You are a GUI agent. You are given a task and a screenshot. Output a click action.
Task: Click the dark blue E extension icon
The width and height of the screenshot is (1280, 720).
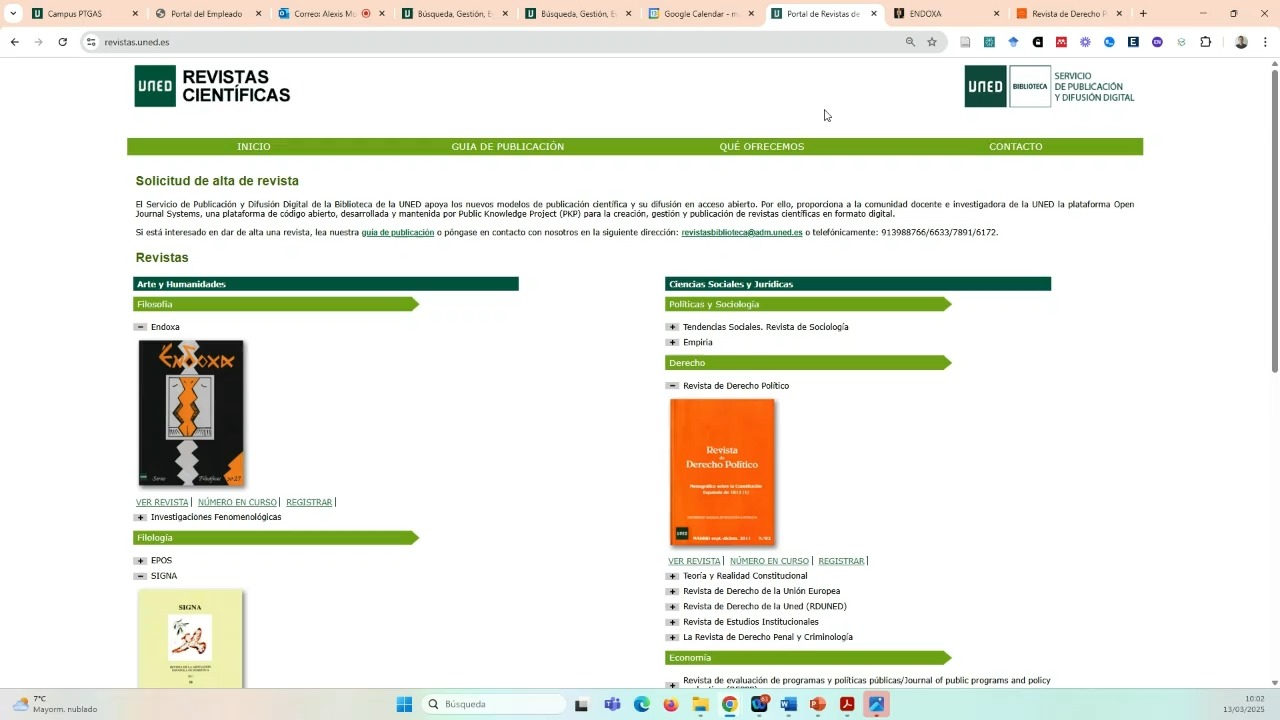(1133, 42)
